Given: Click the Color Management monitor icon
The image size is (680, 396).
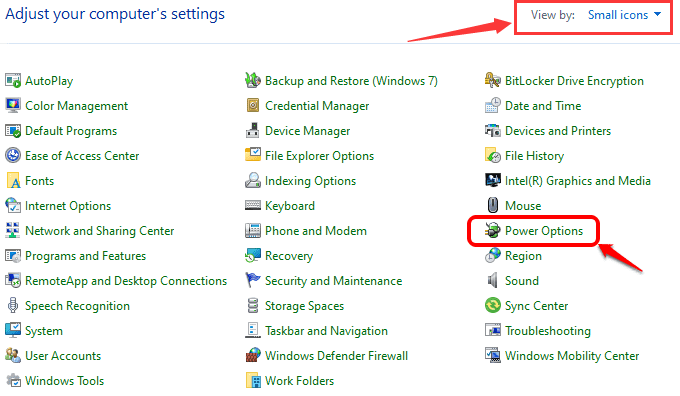Looking at the screenshot, I should coord(13,106).
